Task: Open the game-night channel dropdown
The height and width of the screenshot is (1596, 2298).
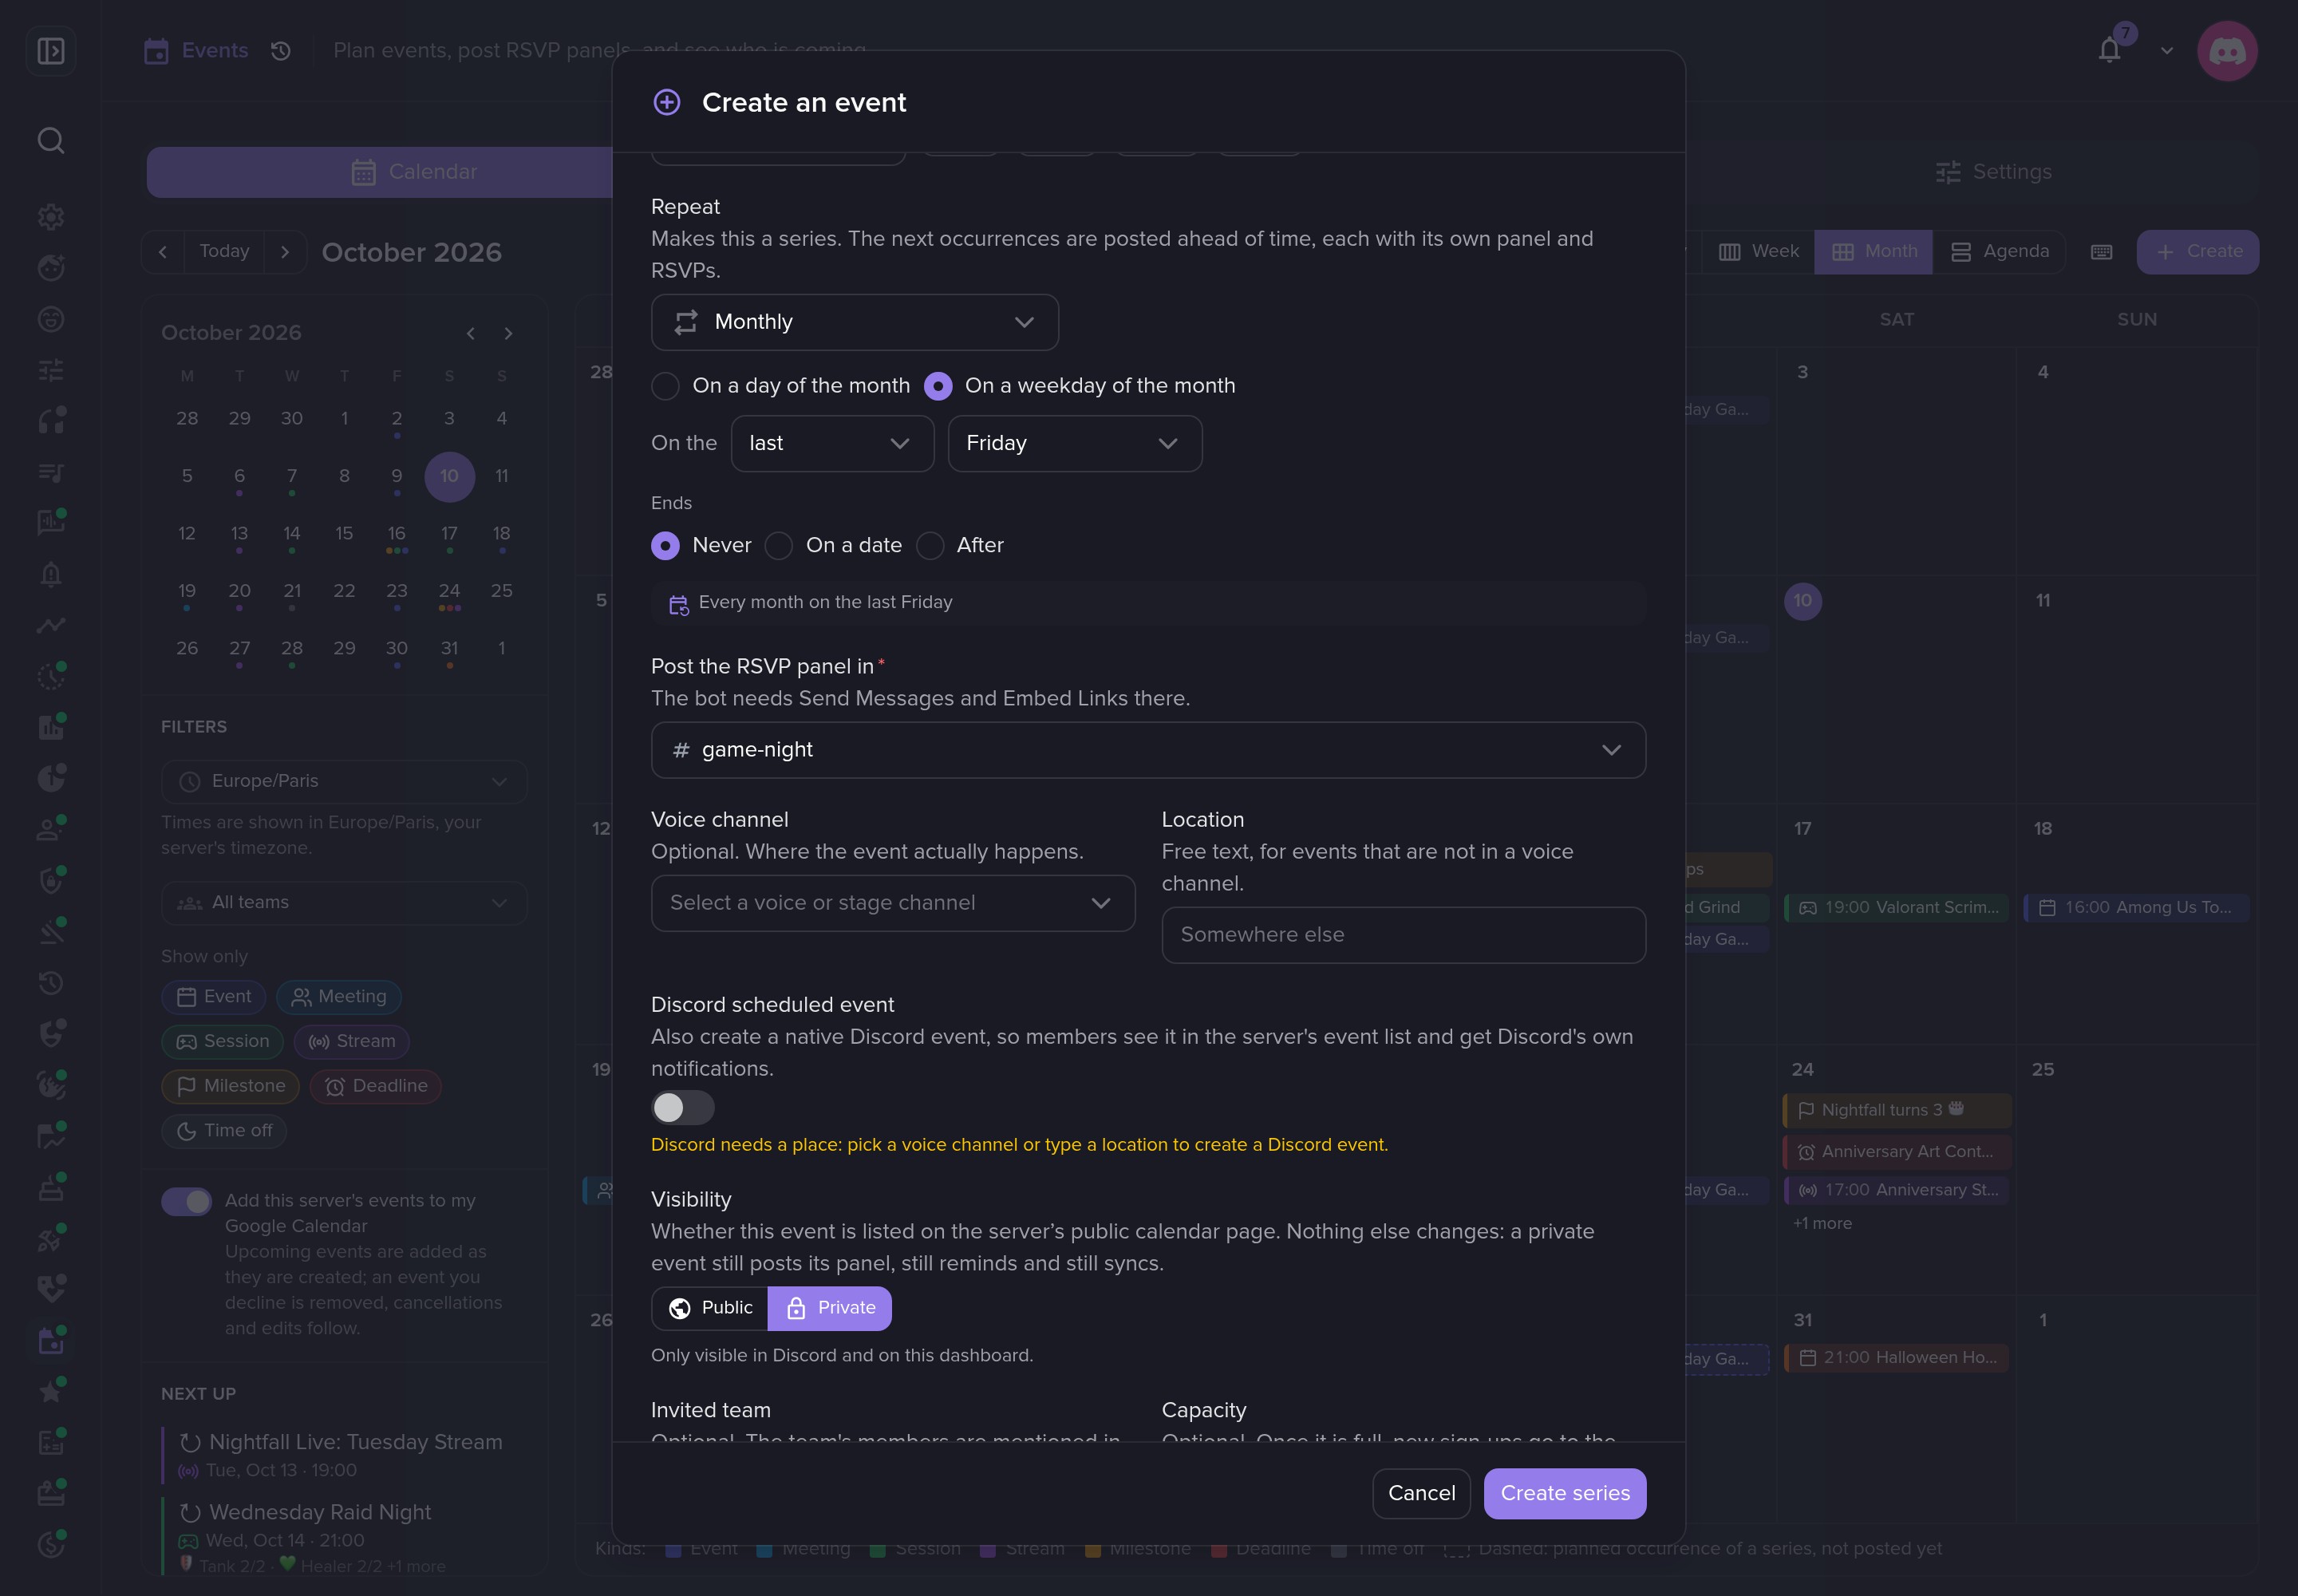Action: pos(1148,750)
